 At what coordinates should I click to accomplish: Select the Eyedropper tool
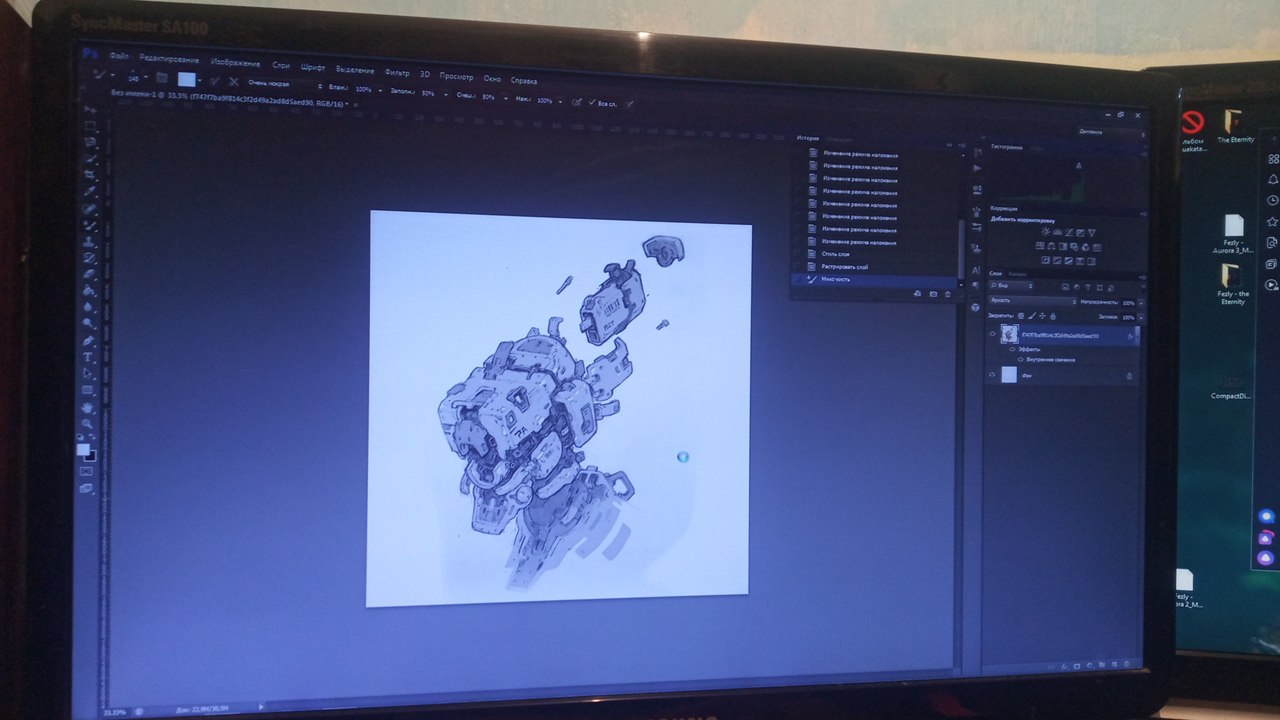90,191
